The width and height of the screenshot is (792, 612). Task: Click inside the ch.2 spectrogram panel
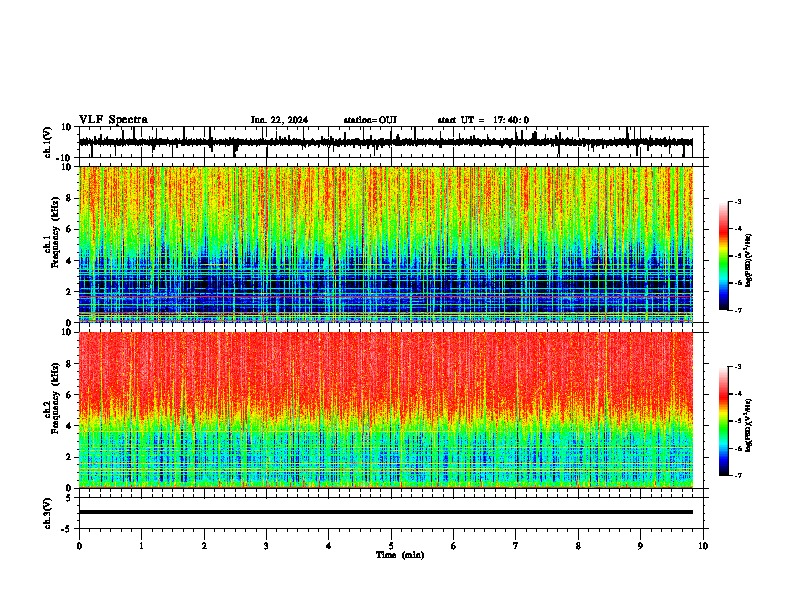click(386, 410)
